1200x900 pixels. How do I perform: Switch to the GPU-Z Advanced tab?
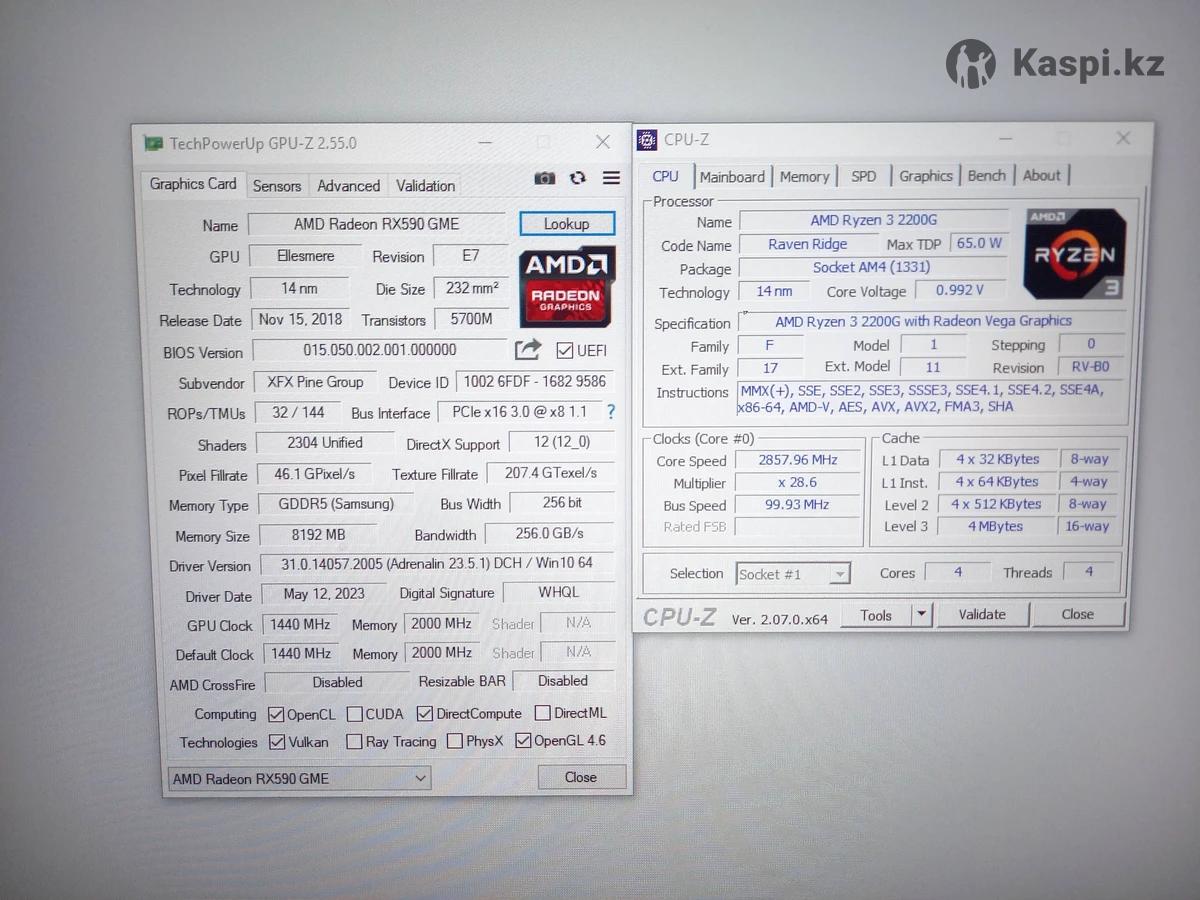click(x=349, y=186)
